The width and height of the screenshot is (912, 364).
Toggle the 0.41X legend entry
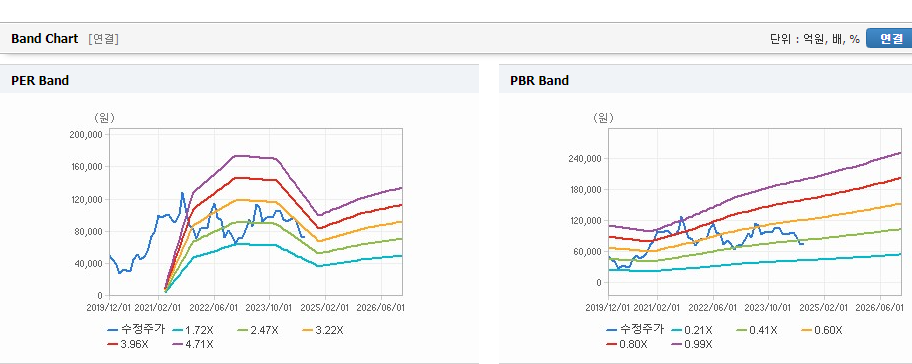756,330
